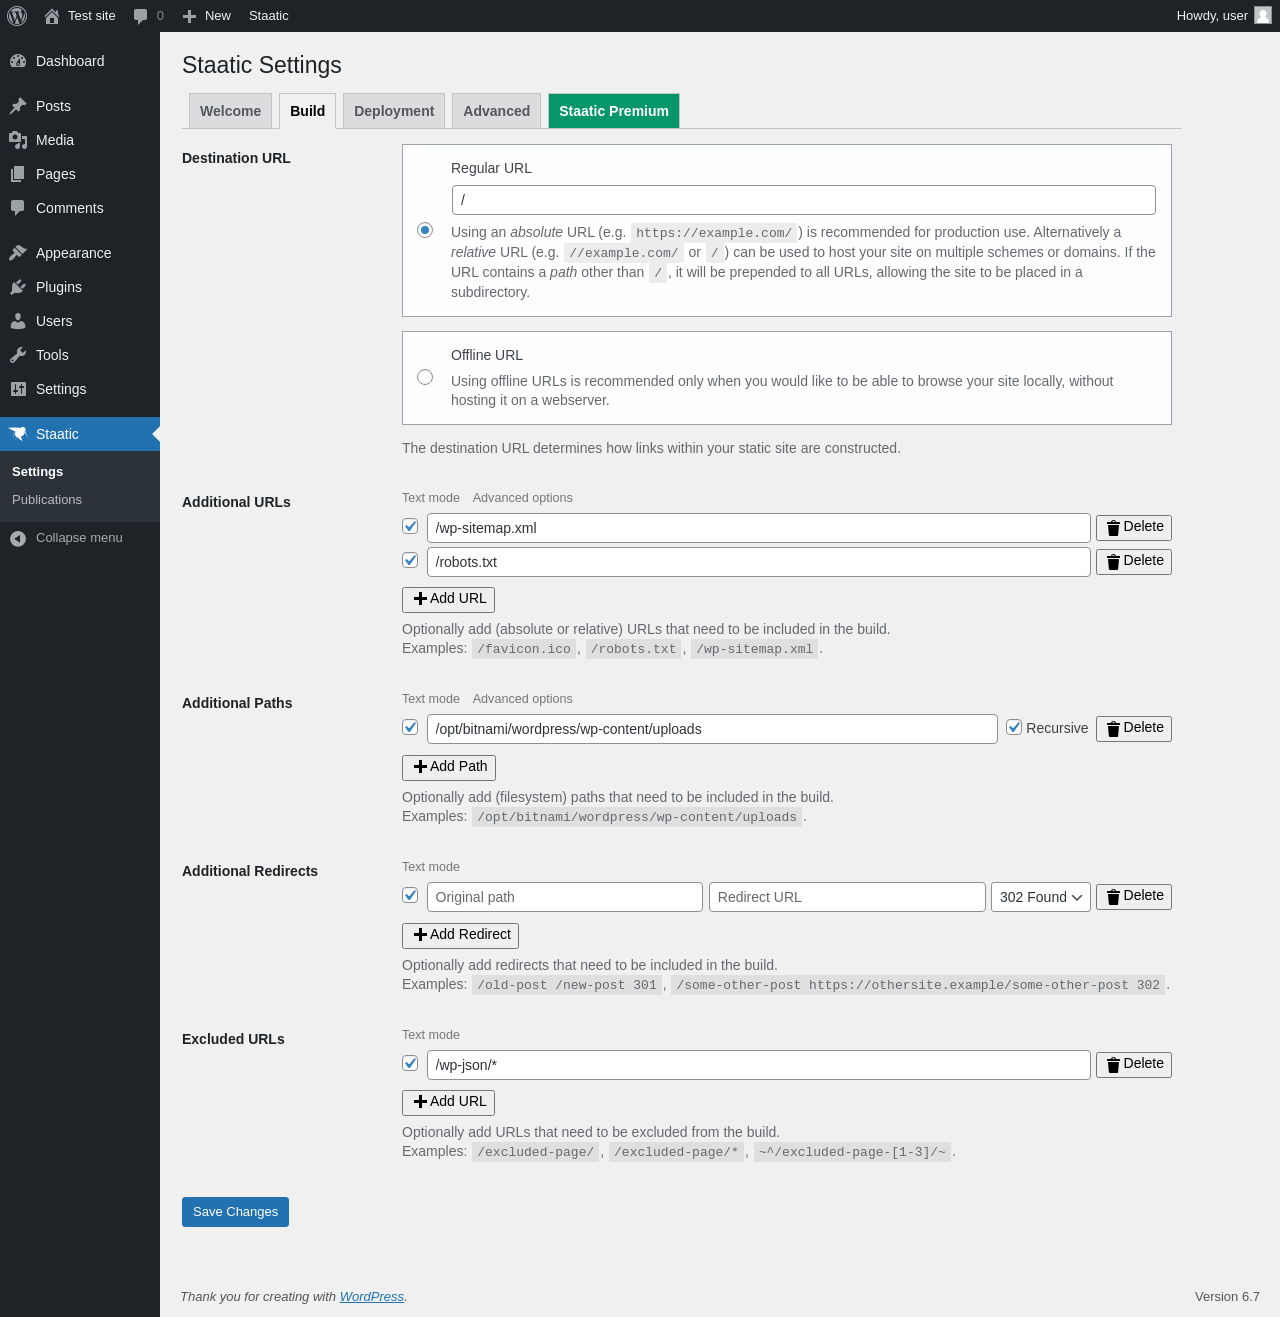Click trash icon for /robots.txt row
1280x1317 pixels.
coord(1113,562)
